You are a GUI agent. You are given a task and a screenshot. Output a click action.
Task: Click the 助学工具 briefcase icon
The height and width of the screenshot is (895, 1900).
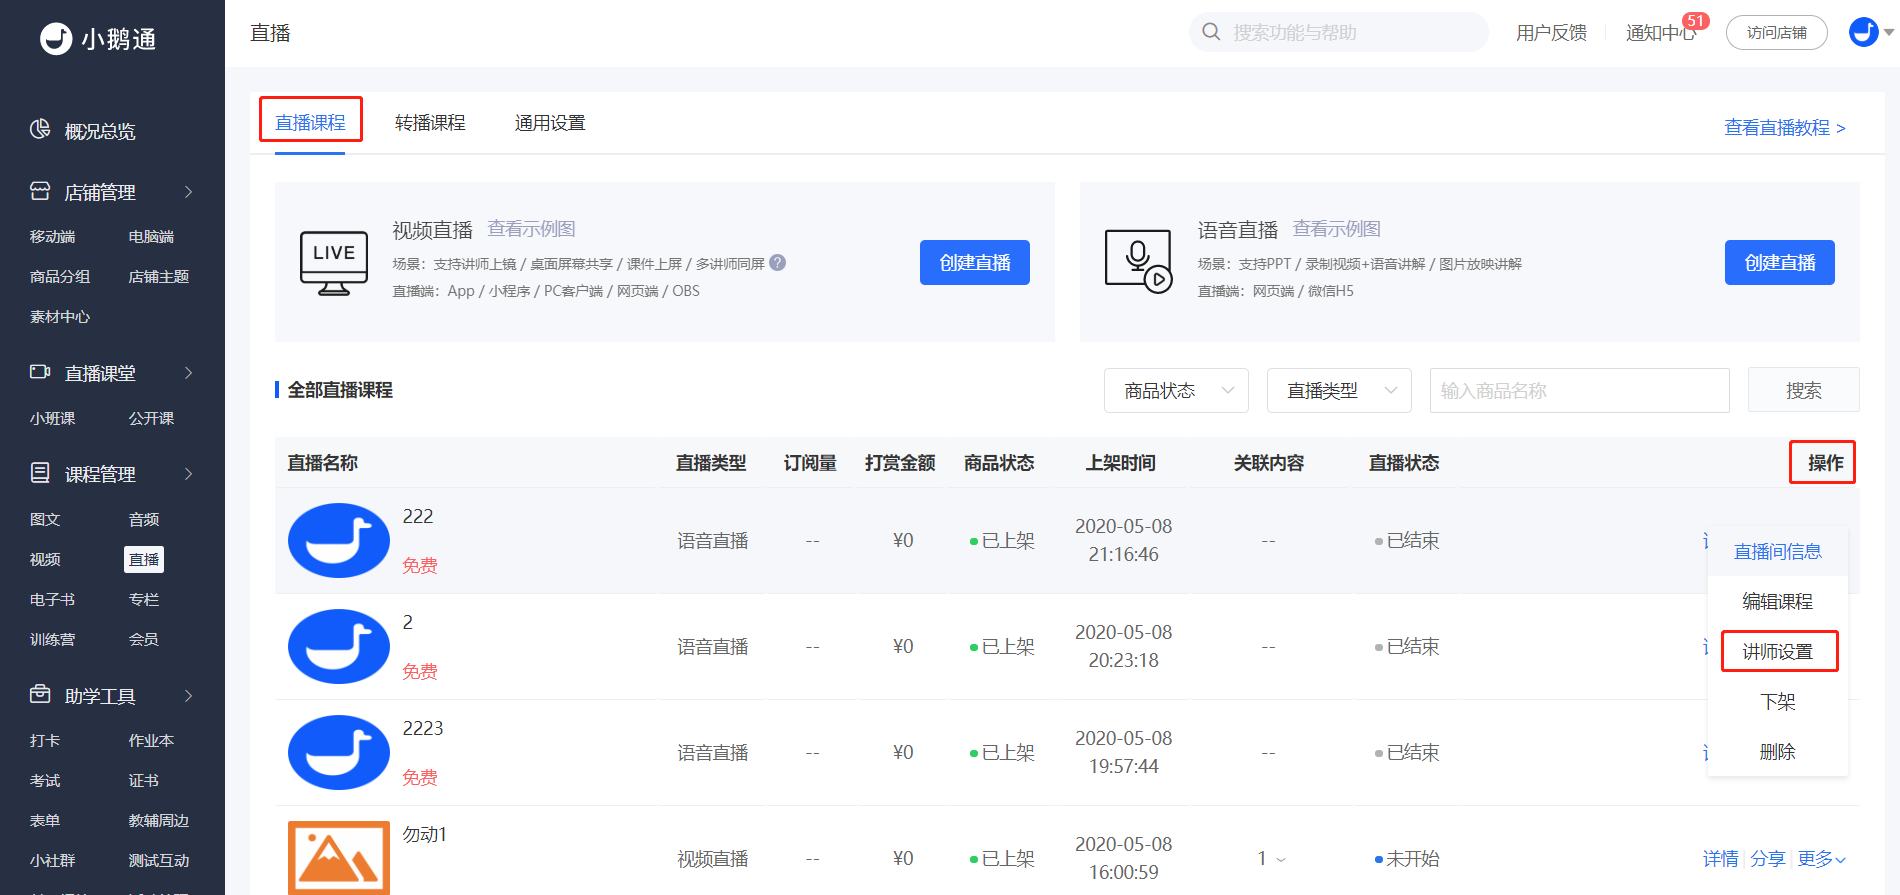point(40,695)
